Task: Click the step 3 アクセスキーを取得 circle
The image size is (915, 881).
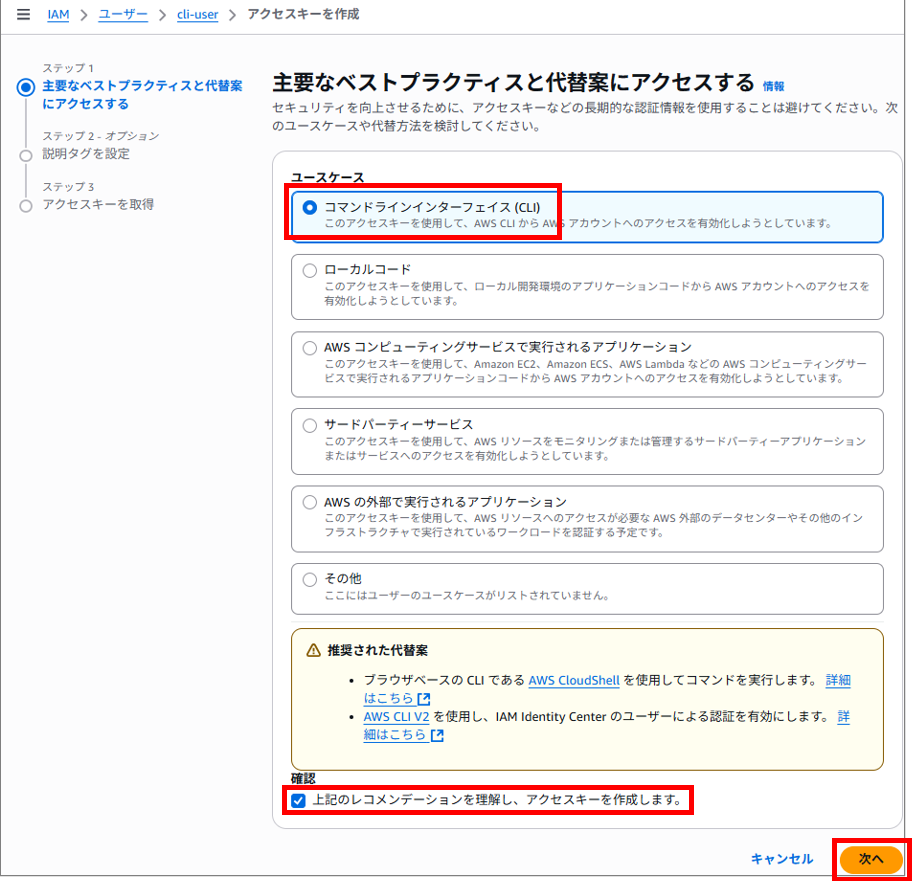Action: coord(26,206)
